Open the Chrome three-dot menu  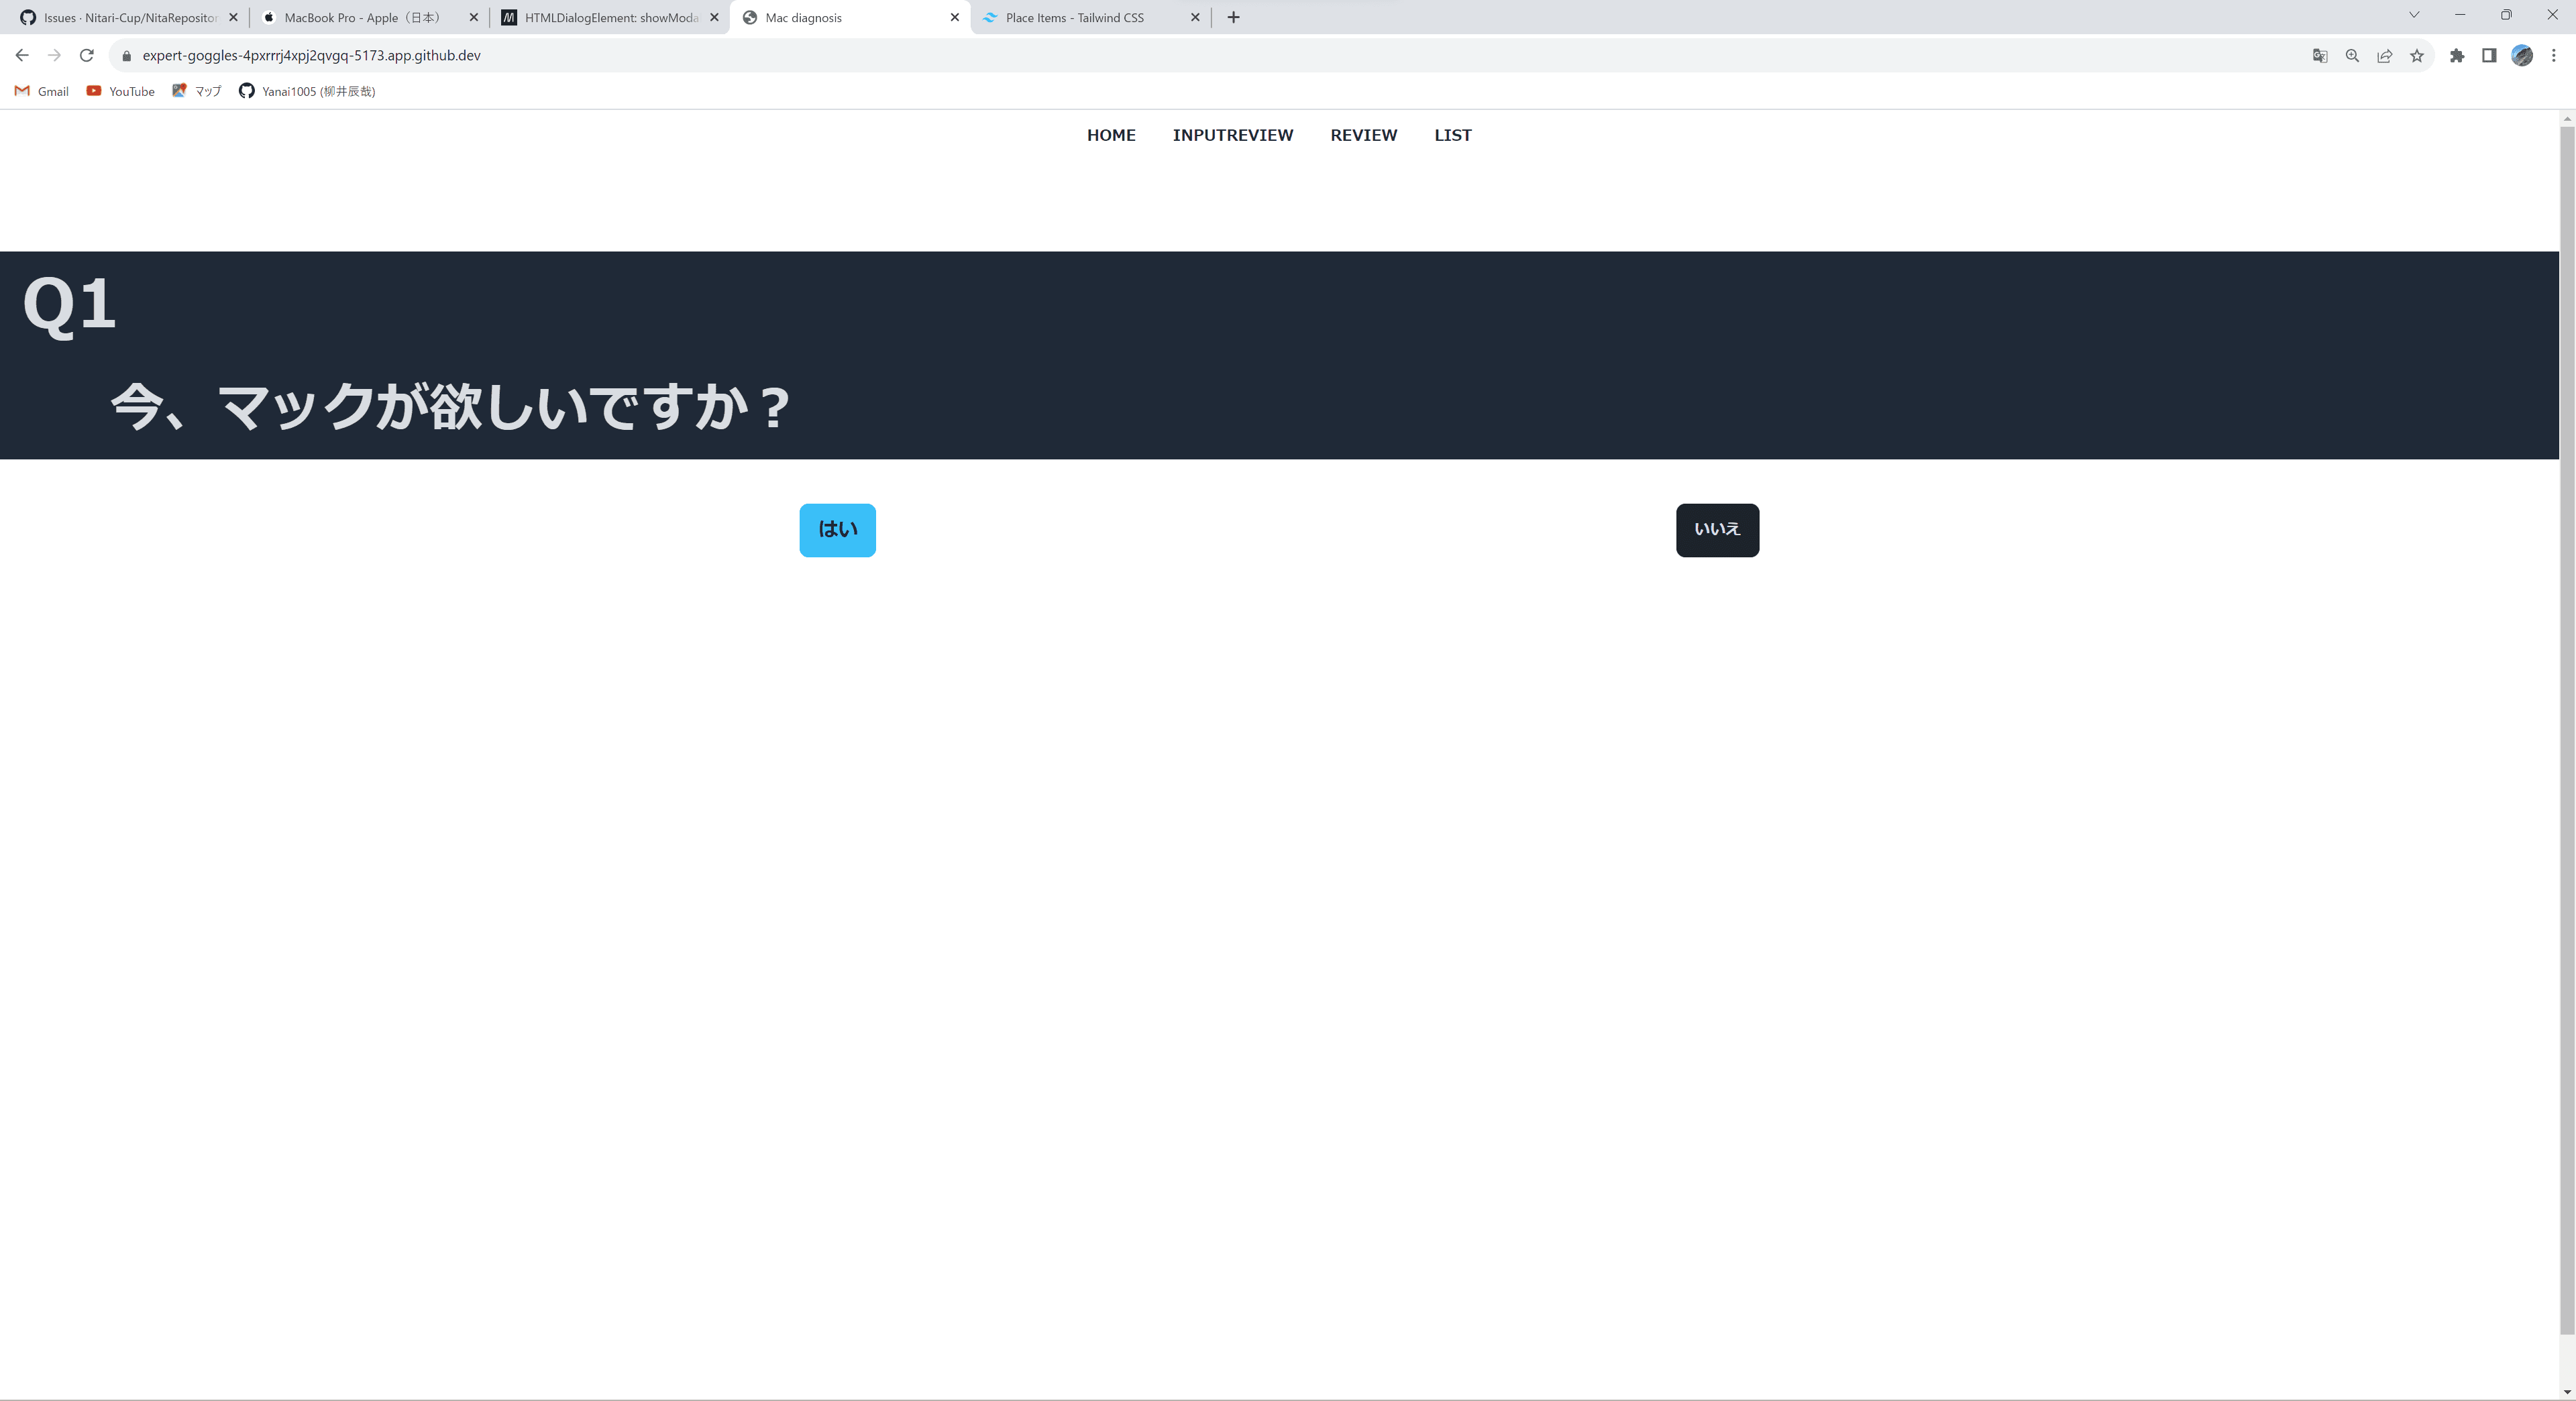pyautogui.click(x=2553, y=56)
